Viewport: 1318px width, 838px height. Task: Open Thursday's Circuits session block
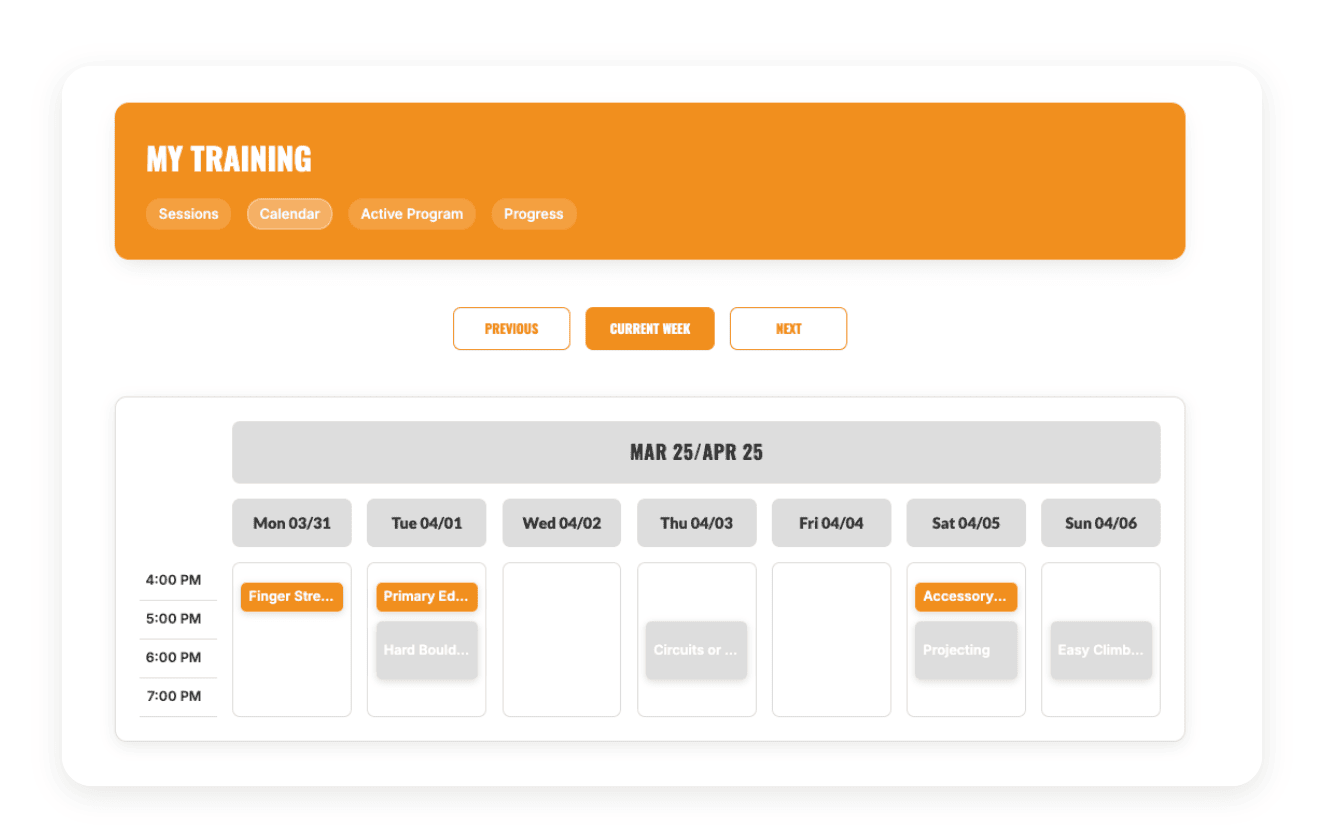pos(696,650)
